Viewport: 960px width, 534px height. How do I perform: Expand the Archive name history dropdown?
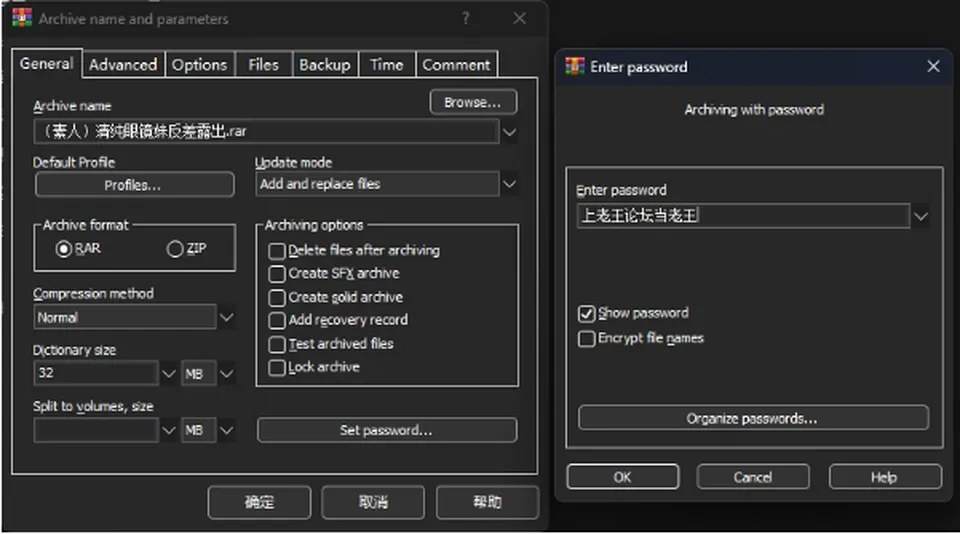click(x=509, y=132)
